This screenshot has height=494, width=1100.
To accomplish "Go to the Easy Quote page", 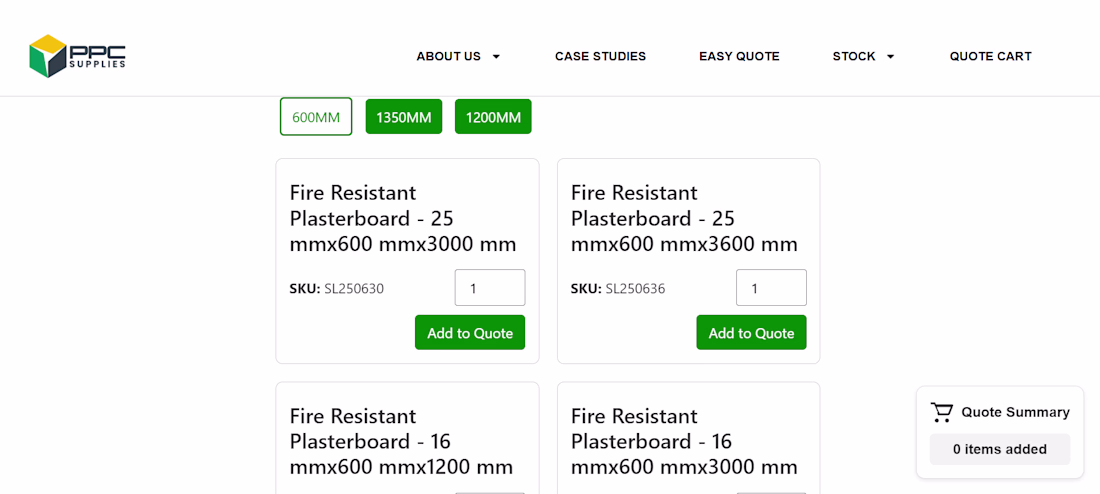I will point(739,57).
